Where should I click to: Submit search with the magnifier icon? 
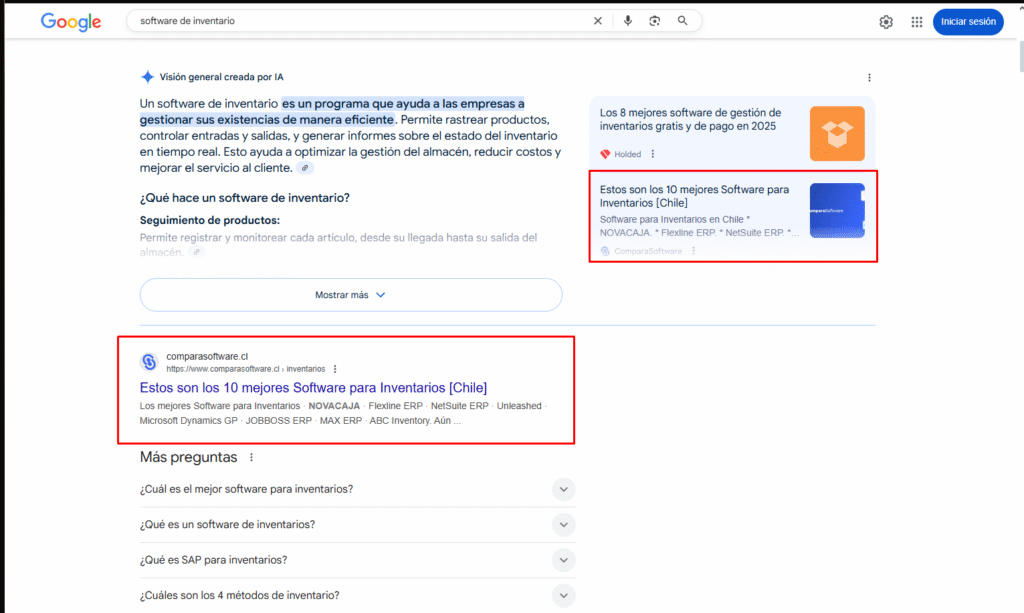coord(682,21)
